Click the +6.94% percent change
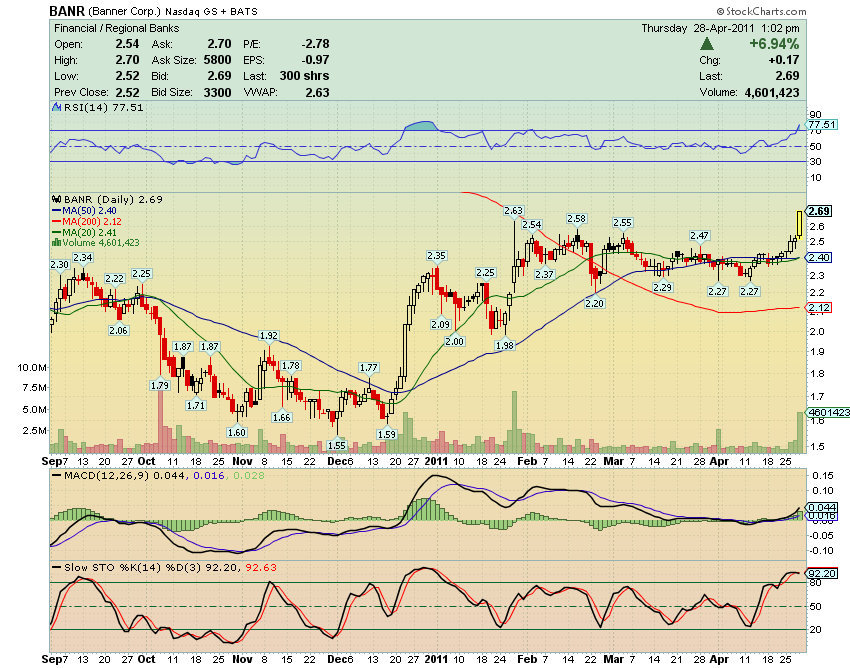 click(x=774, y=44)
